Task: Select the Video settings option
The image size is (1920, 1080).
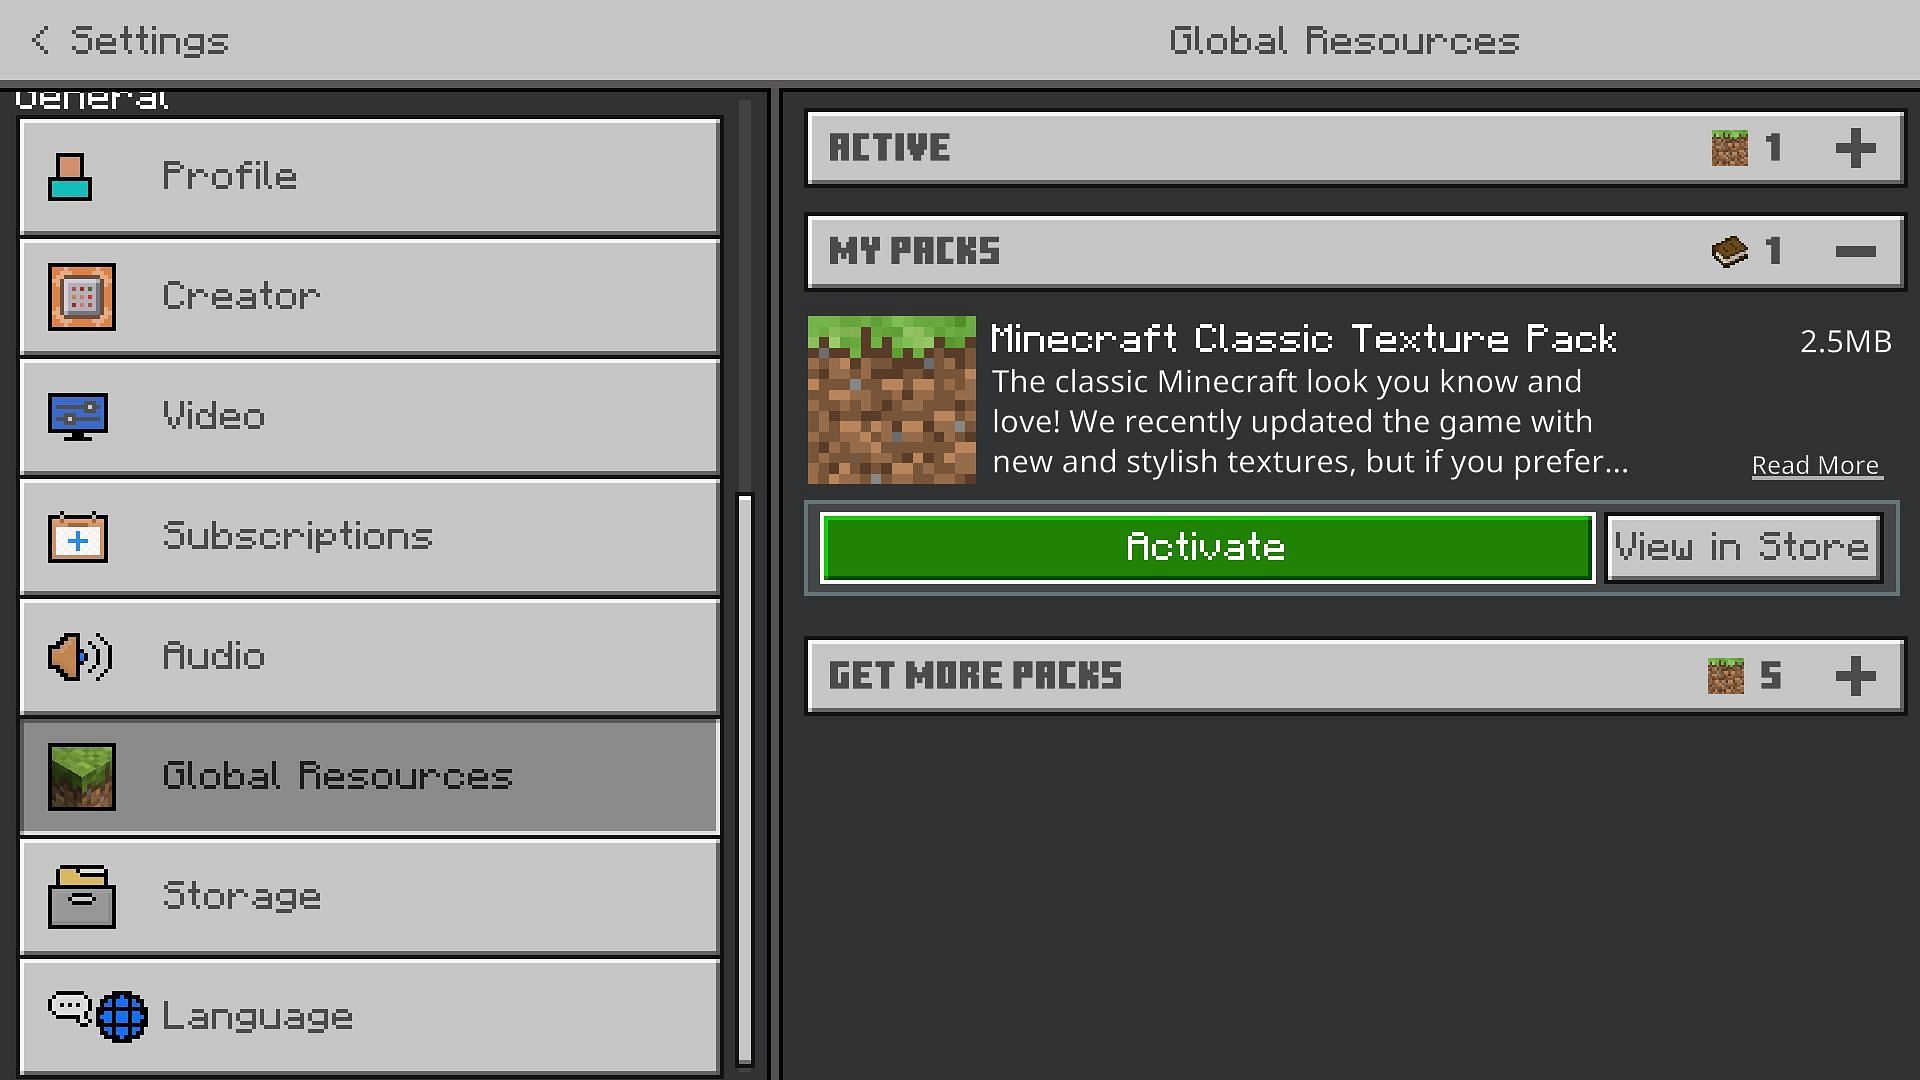Action: coord(369,415)
